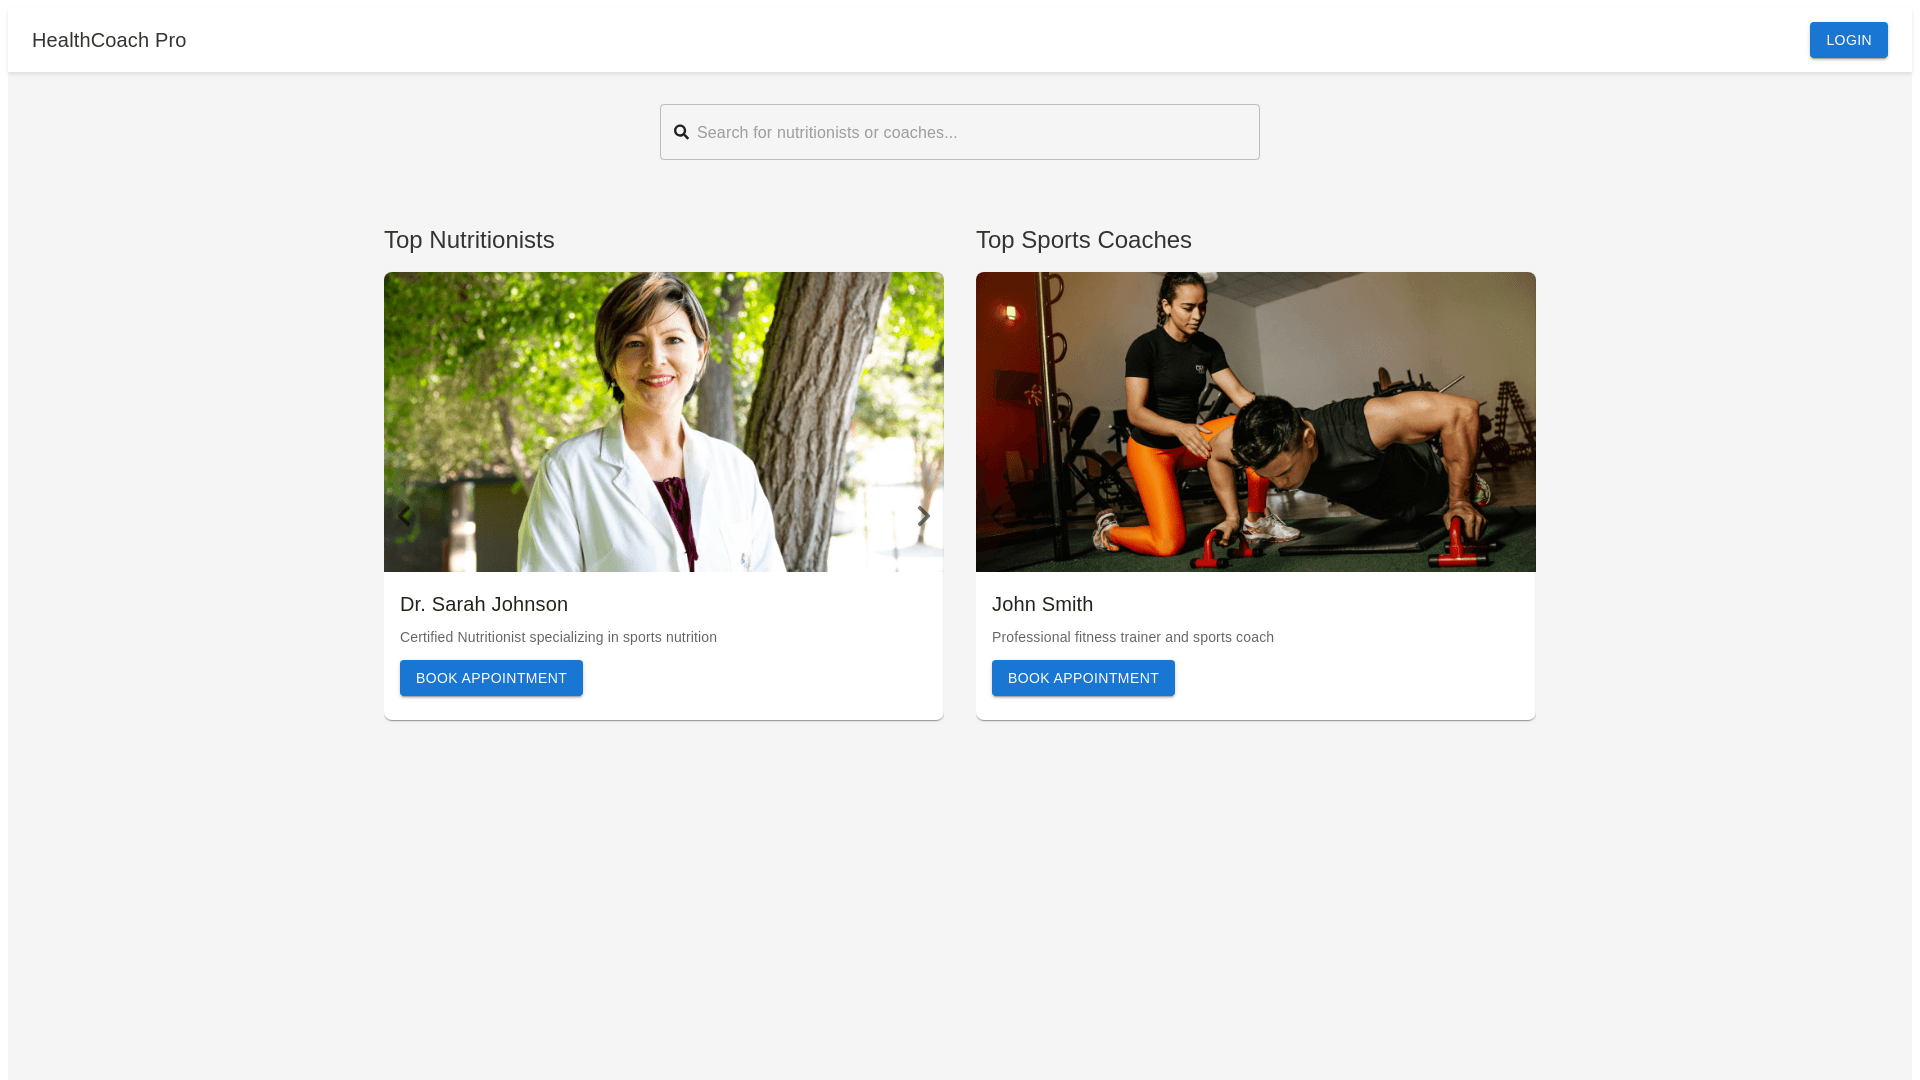This screenshot has height=1080, width=1920.
Task: Select the Dr. Sarah Johnson name
Action: pos(484,604)
